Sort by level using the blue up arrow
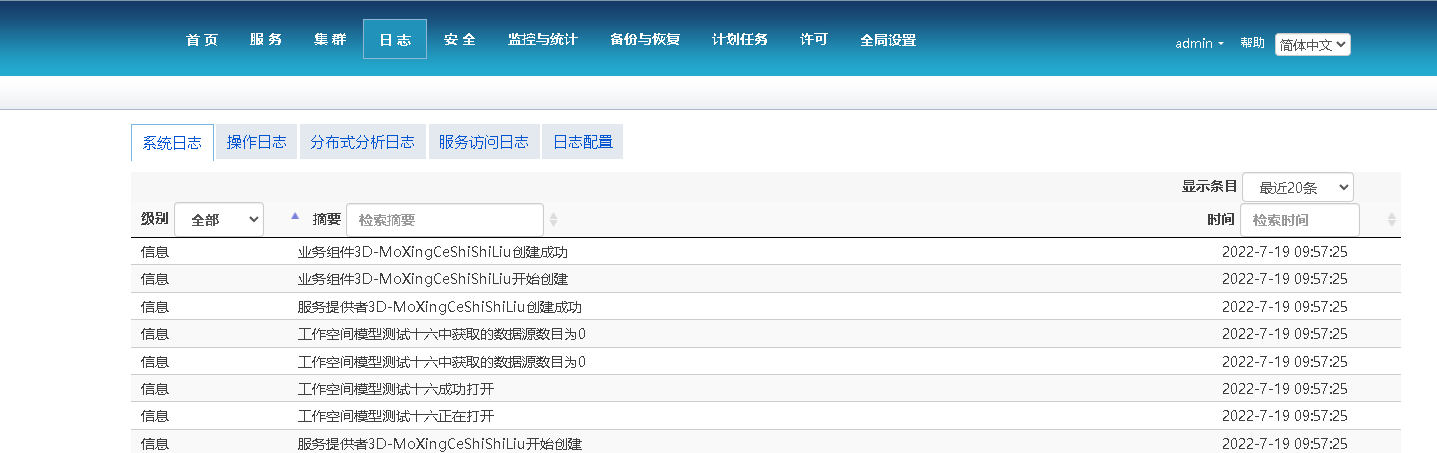1437x453 pixels. pyautogui.click(x=294, y=216)
